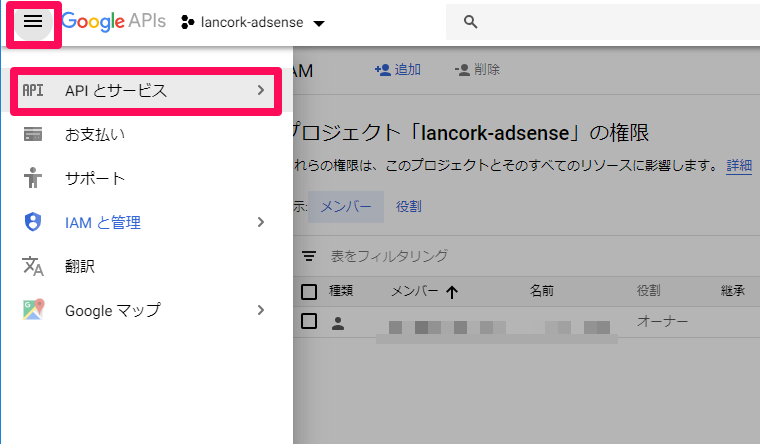
Task: Open the サポート menu item
Action: click(x=146, y=178)
